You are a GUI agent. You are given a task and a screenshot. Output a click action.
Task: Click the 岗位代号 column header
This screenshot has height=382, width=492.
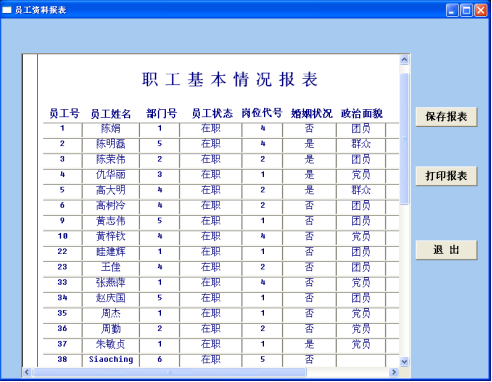pos(262,113)
